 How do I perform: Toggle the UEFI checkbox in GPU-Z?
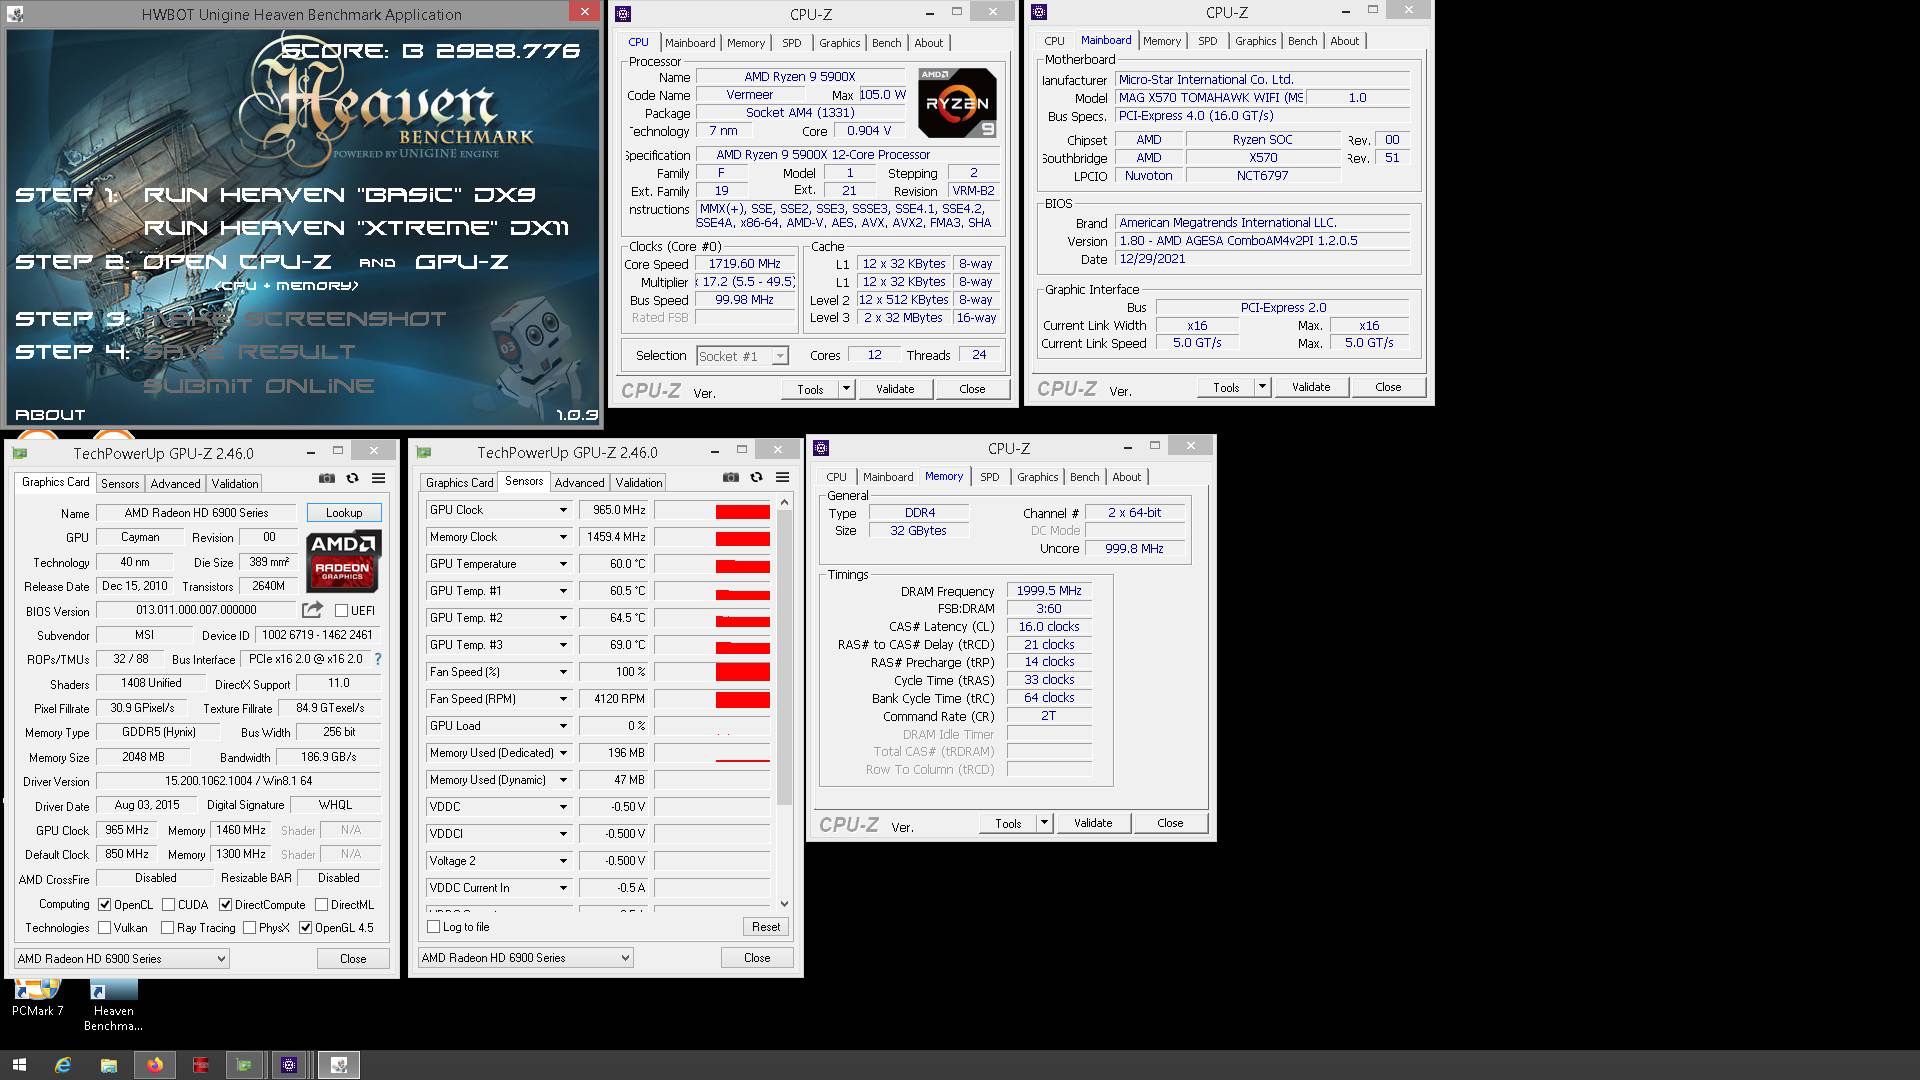pos(341,610)
